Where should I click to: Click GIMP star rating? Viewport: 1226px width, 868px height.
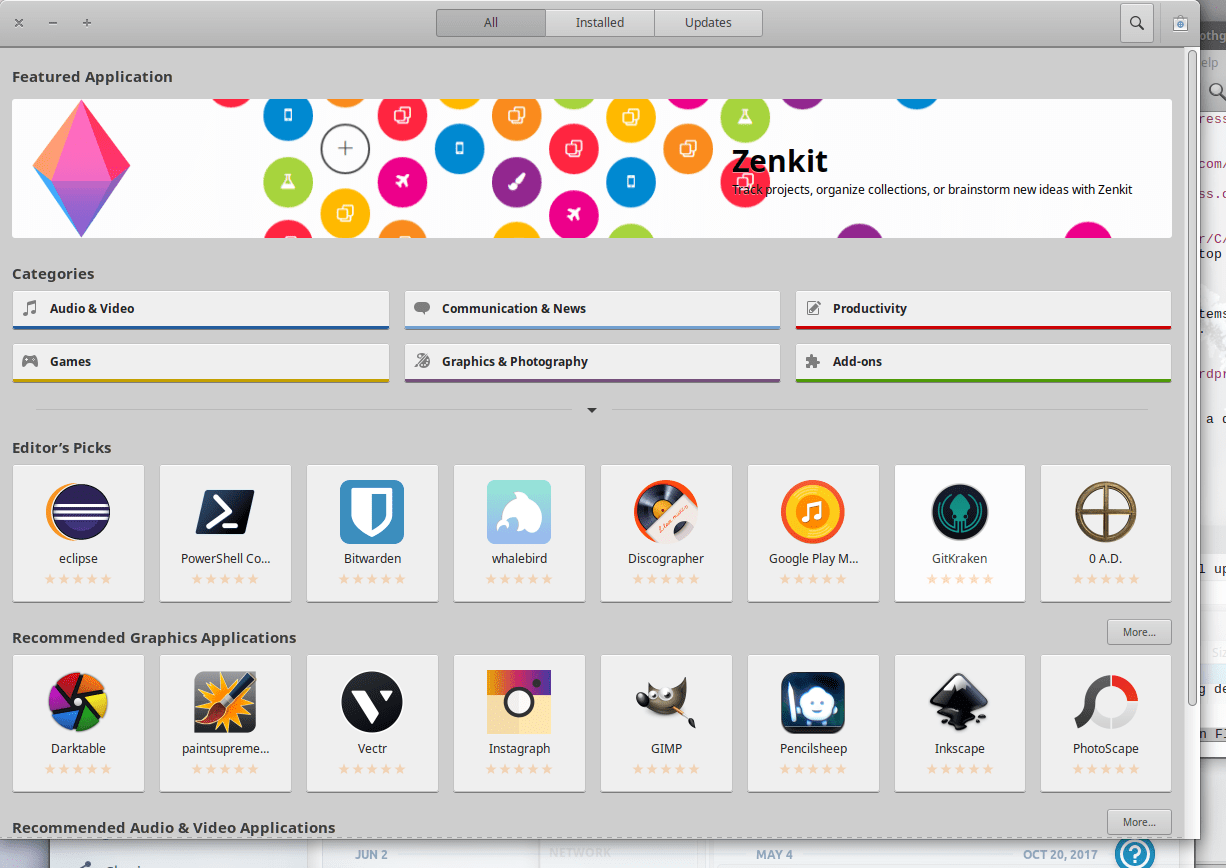tap(666, 769)
